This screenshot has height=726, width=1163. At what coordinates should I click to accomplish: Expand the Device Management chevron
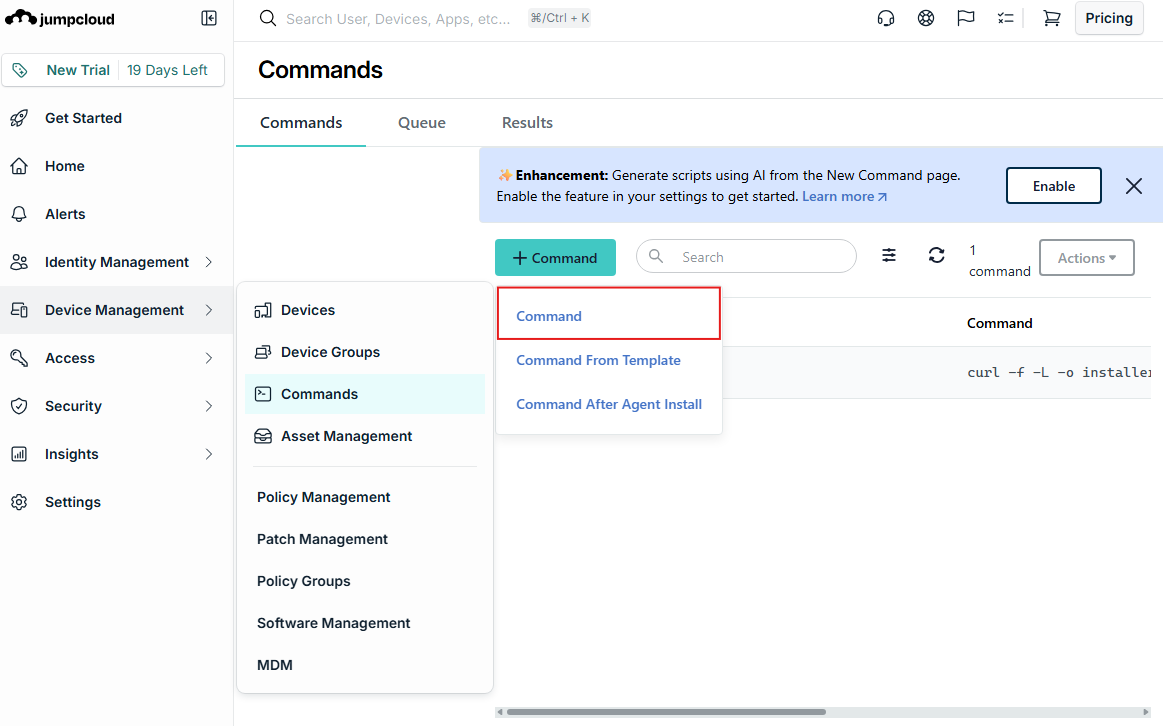point(209,310)
